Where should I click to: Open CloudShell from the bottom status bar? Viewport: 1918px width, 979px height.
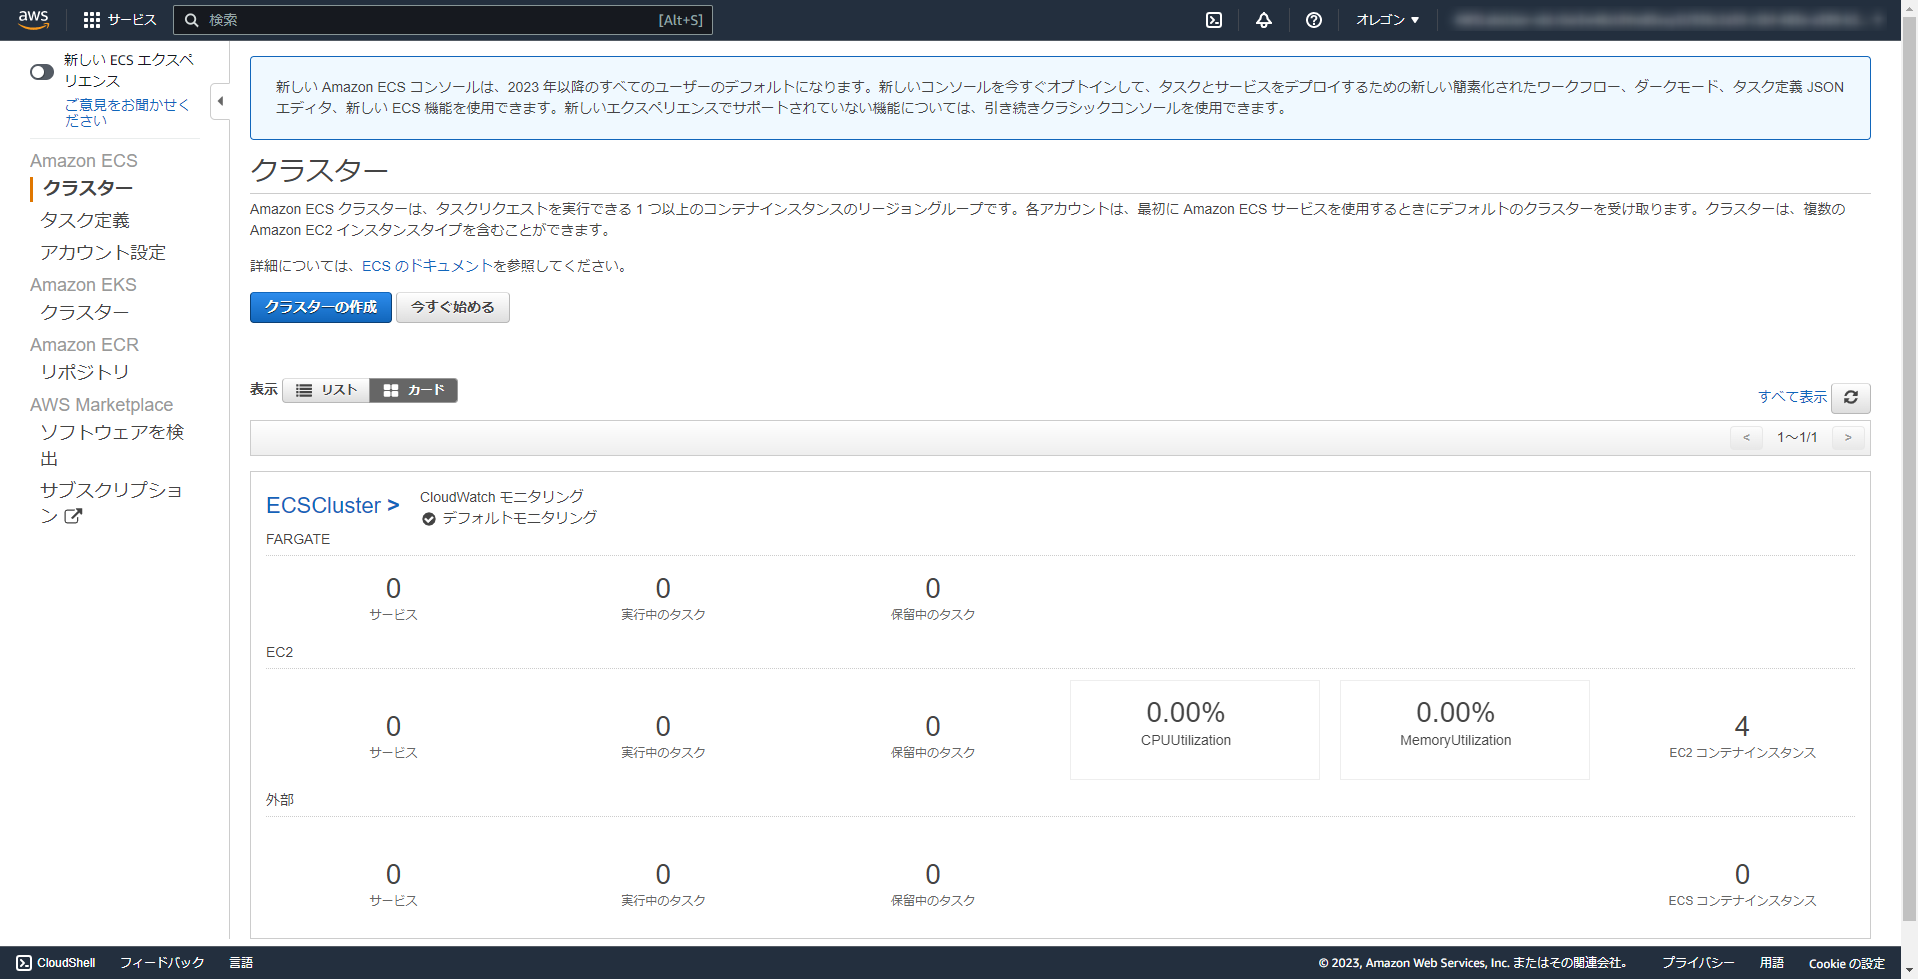55,962
